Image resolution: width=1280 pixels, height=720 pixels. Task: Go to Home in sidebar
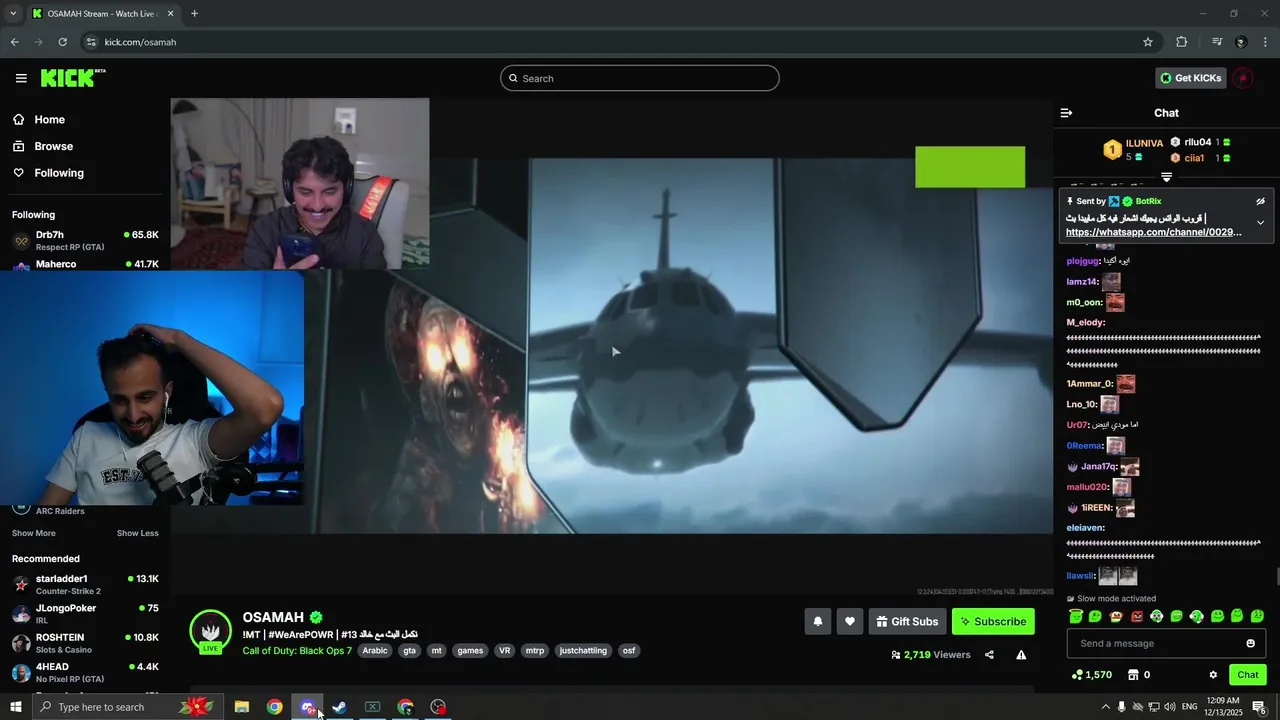[x=39, y=119]
